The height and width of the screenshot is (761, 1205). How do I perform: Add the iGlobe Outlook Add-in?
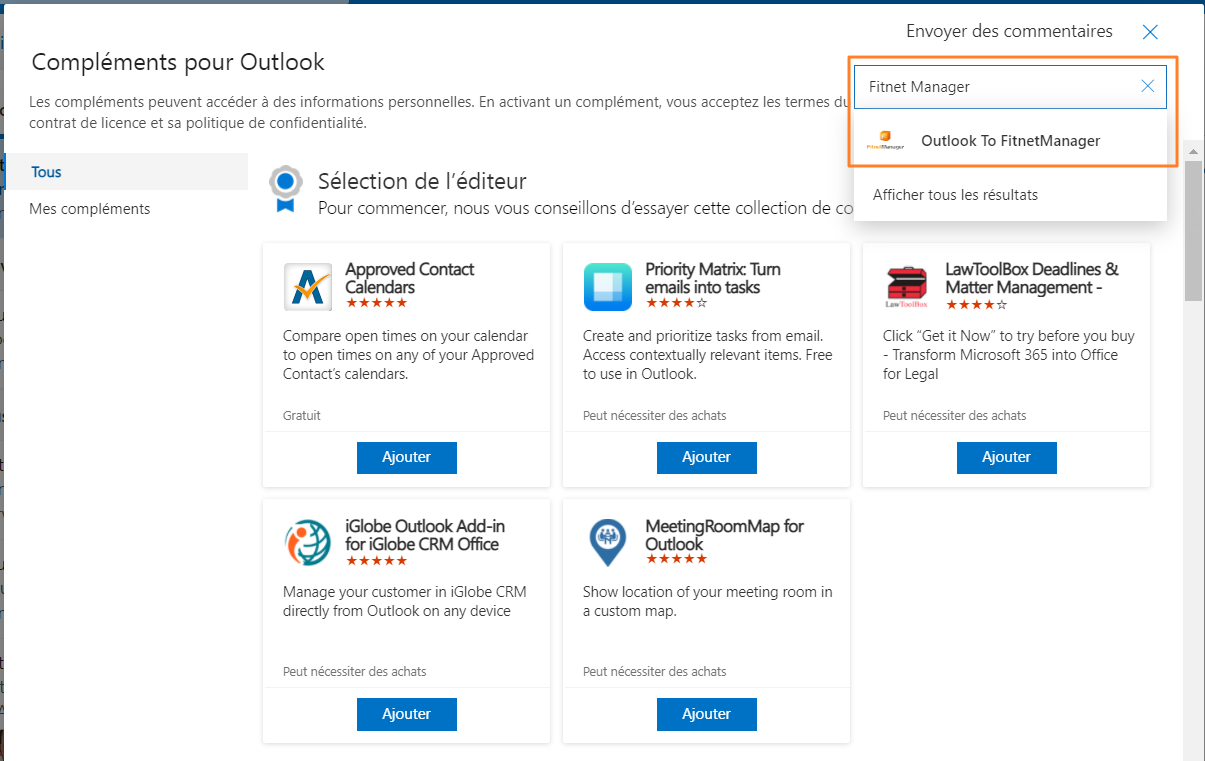[407, 714]
